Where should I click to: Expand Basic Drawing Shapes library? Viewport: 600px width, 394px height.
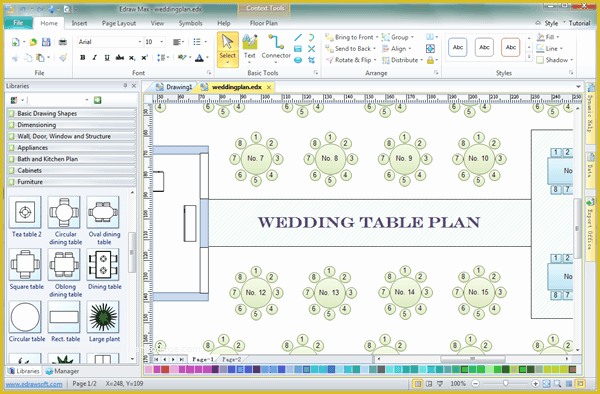pos(72,113)
